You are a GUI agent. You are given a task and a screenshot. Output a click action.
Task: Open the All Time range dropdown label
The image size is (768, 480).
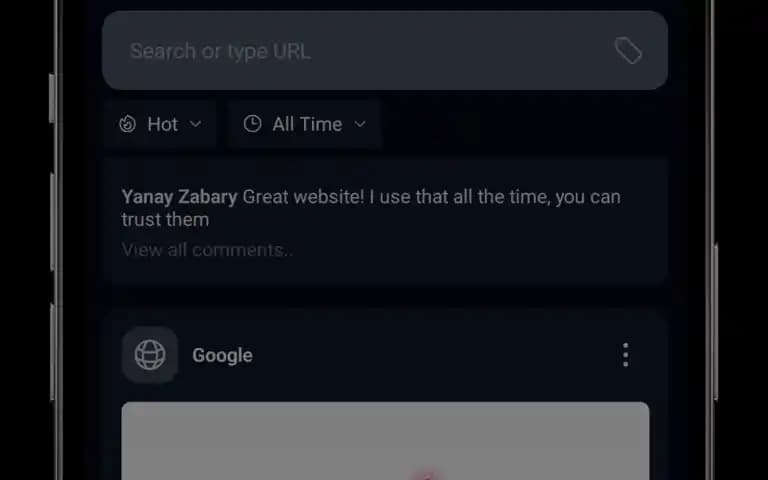click(x=307, y=124)
